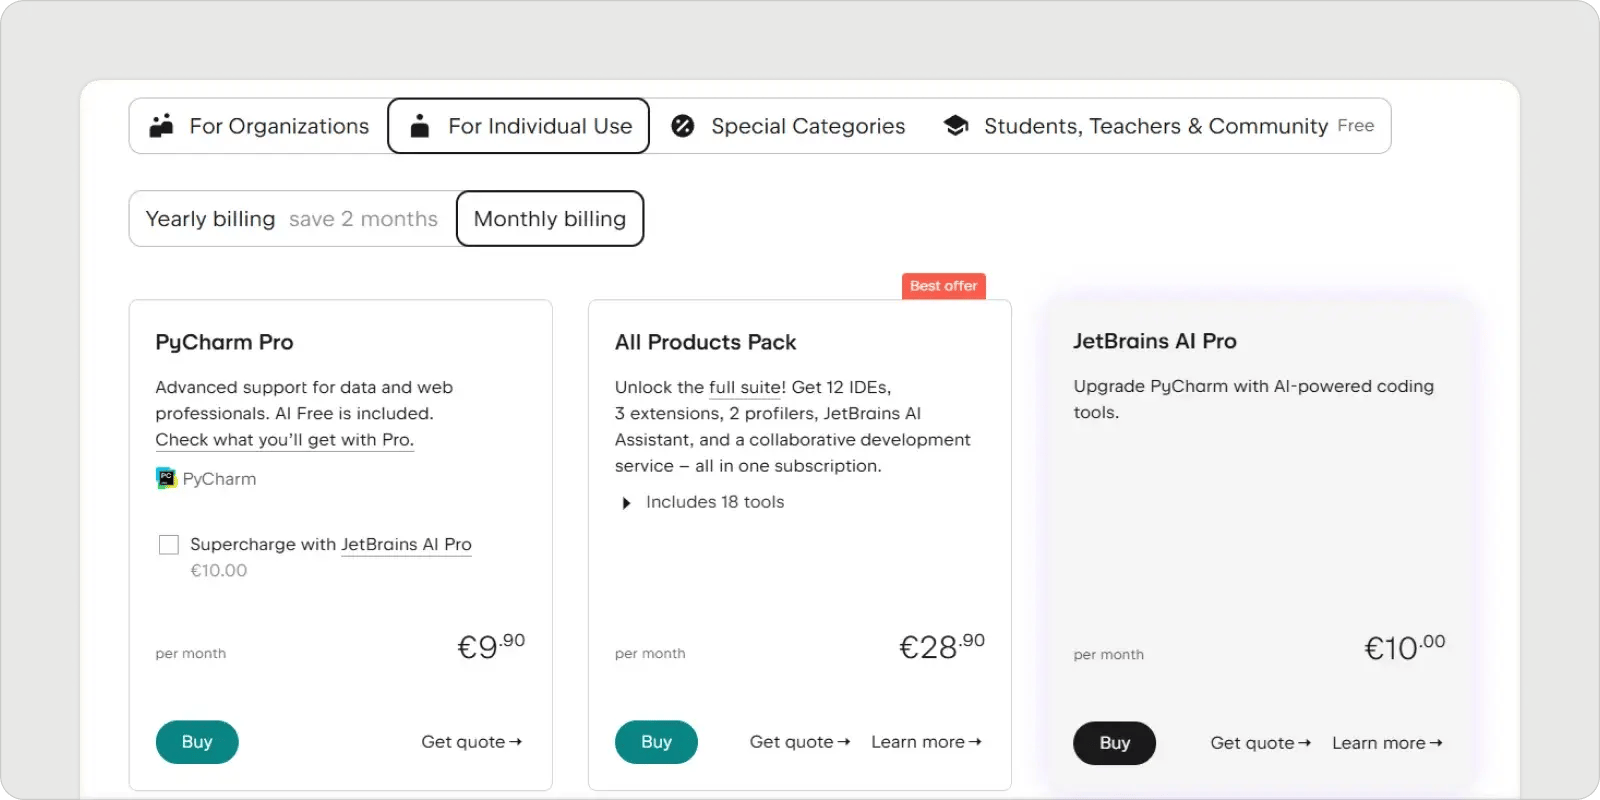Click the PyCharm logo icon
This screenshot has height=800, width=1600.
tap(166, 479)
